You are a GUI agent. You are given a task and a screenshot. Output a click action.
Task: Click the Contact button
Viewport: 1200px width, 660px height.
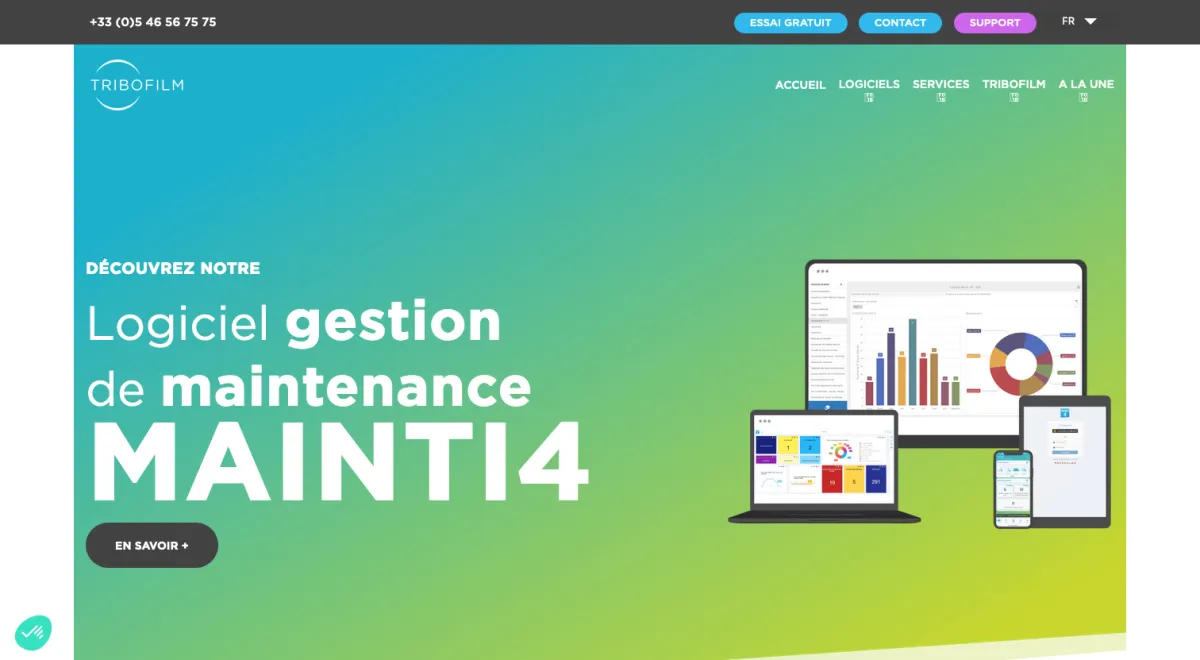coord(900,22)
